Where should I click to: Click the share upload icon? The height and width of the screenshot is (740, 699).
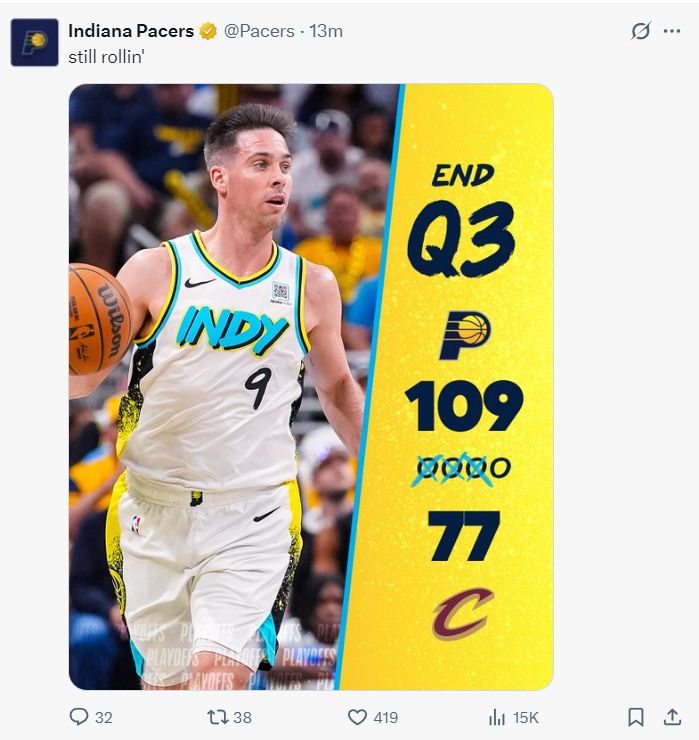672,717
